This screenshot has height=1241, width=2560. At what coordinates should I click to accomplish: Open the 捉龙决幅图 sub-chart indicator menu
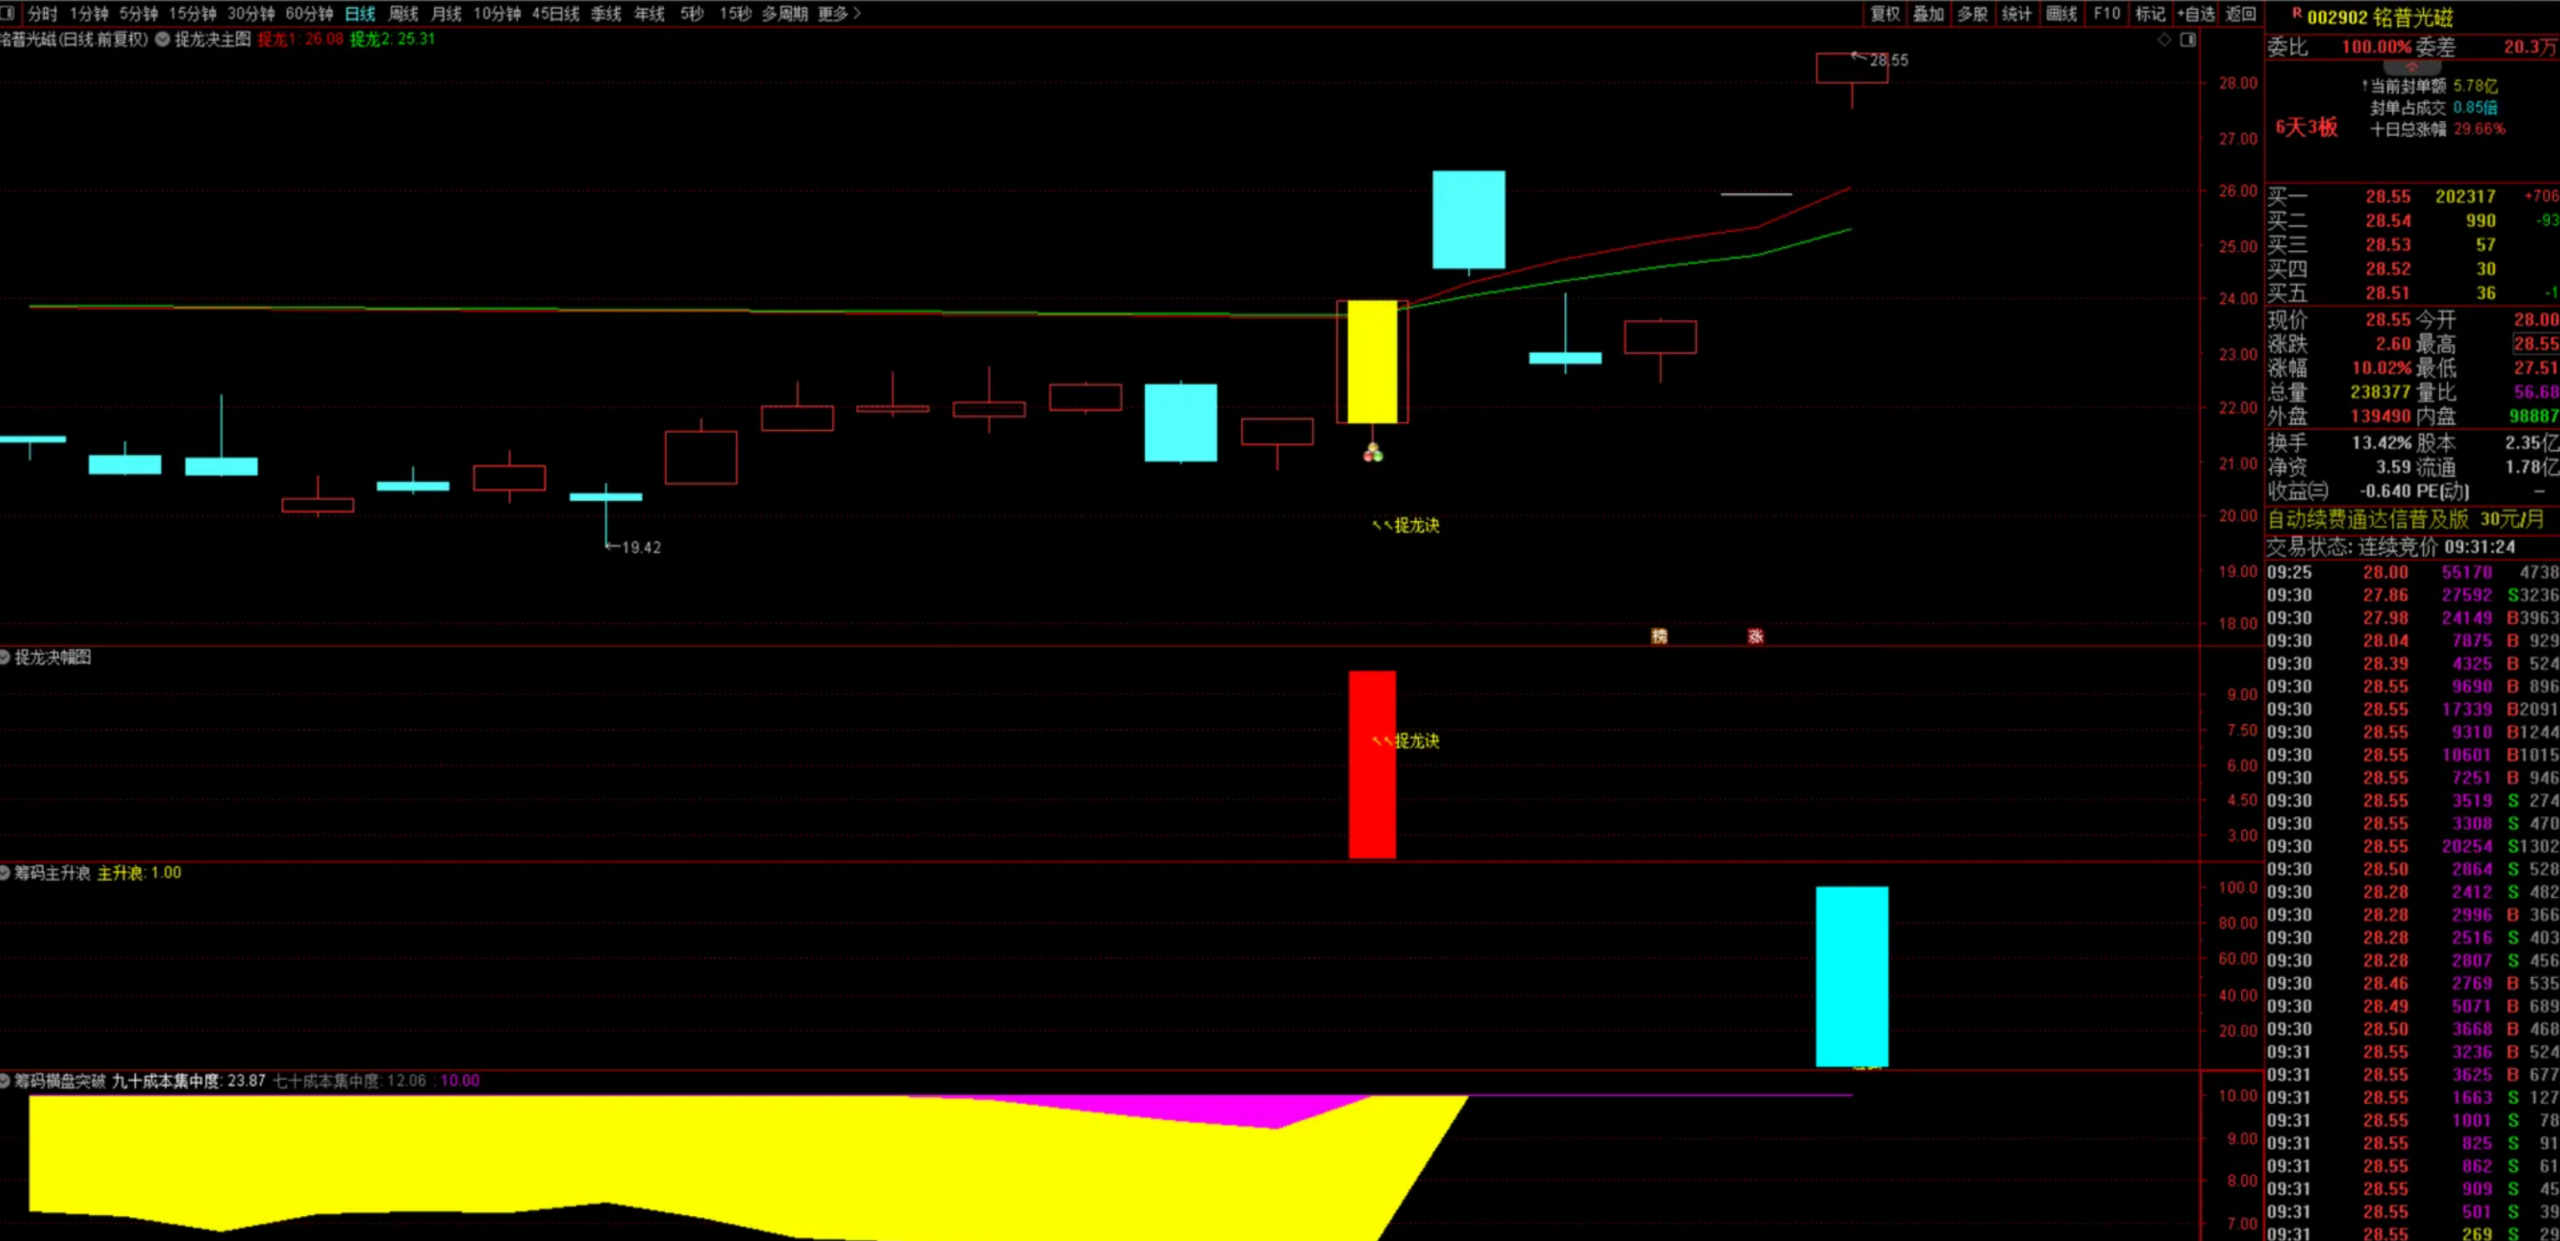pyautogui.click(x=5, y=657)
